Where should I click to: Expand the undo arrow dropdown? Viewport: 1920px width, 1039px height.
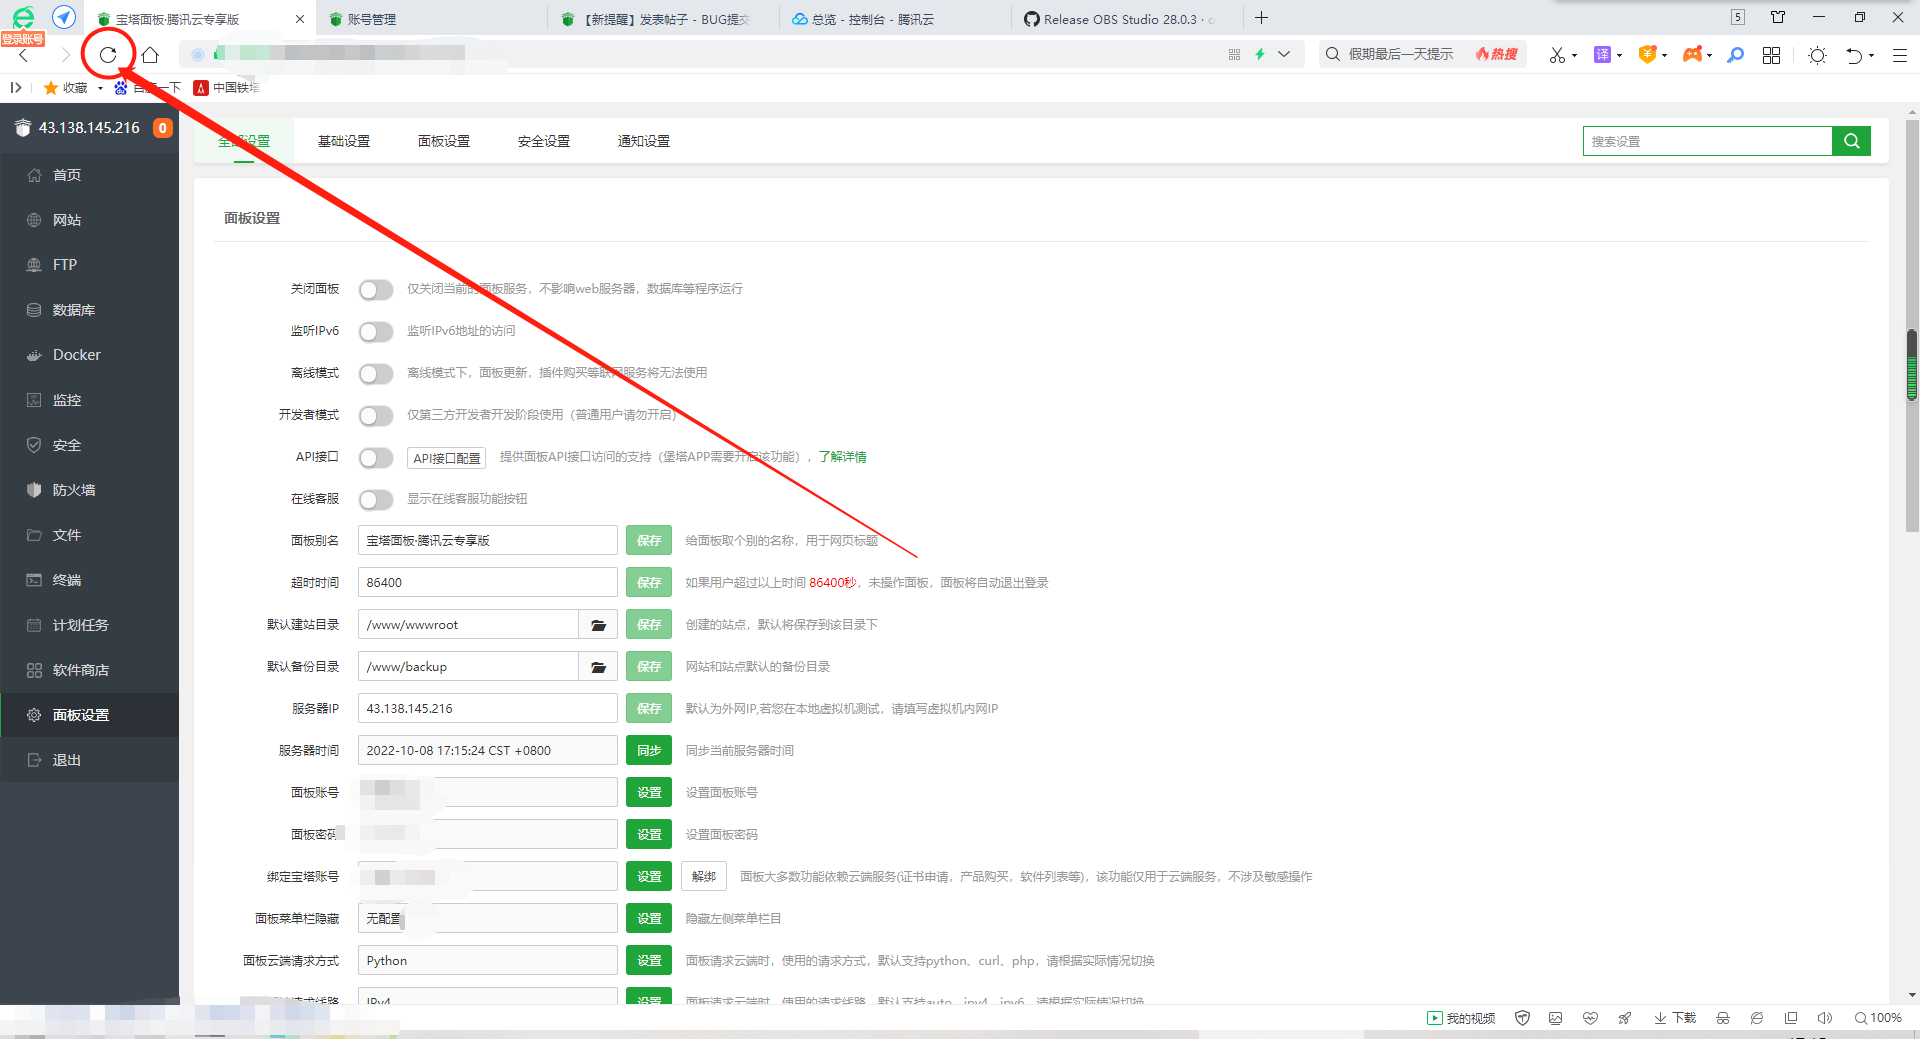pos(1871,56)
